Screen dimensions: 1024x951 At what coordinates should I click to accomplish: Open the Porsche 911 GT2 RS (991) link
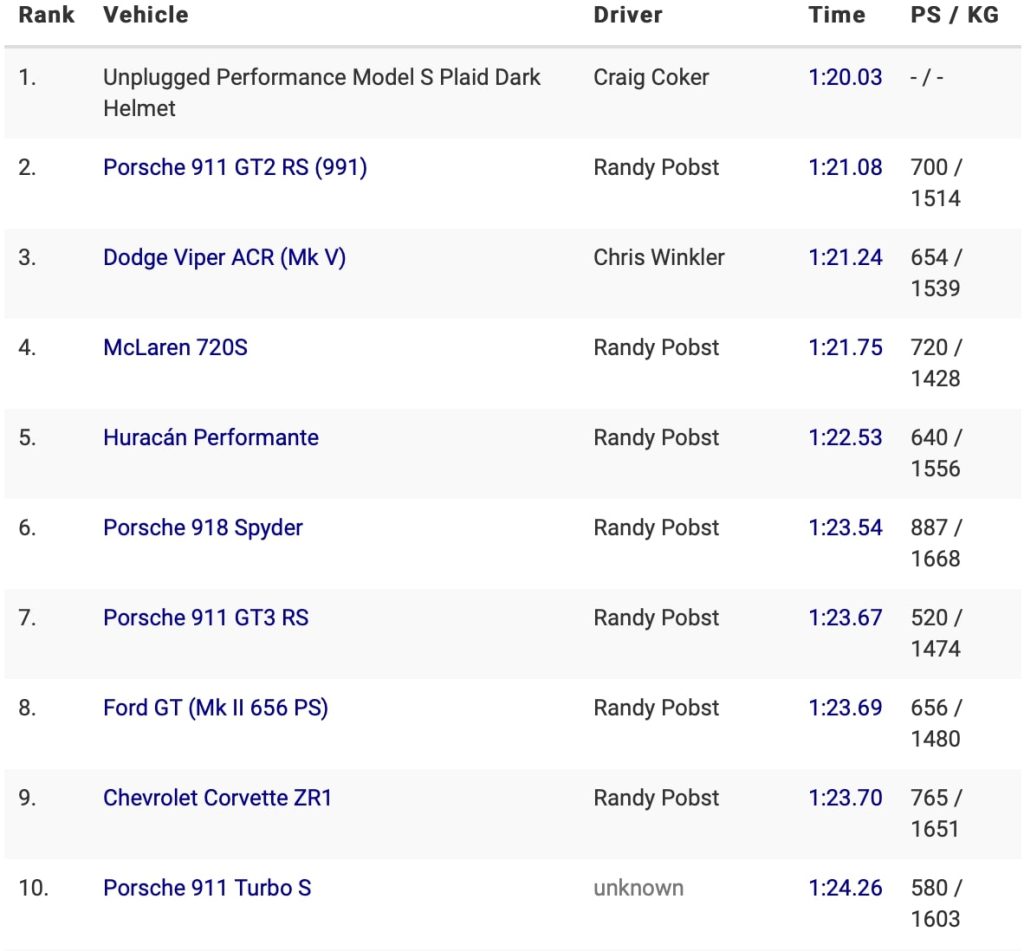[x=235, y=168]
